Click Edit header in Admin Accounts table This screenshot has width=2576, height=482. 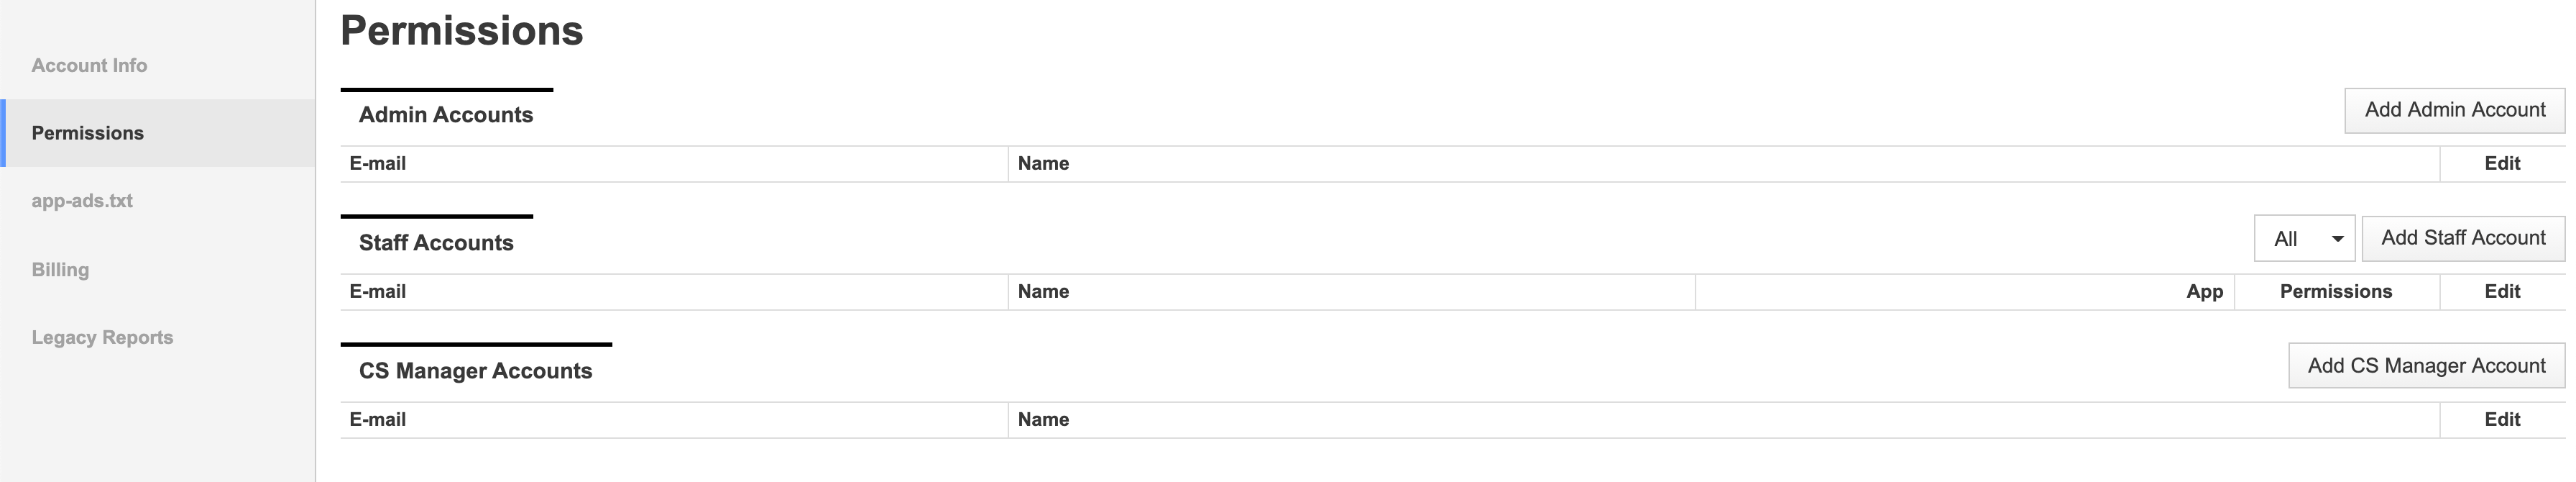[x=2502, y=164]
